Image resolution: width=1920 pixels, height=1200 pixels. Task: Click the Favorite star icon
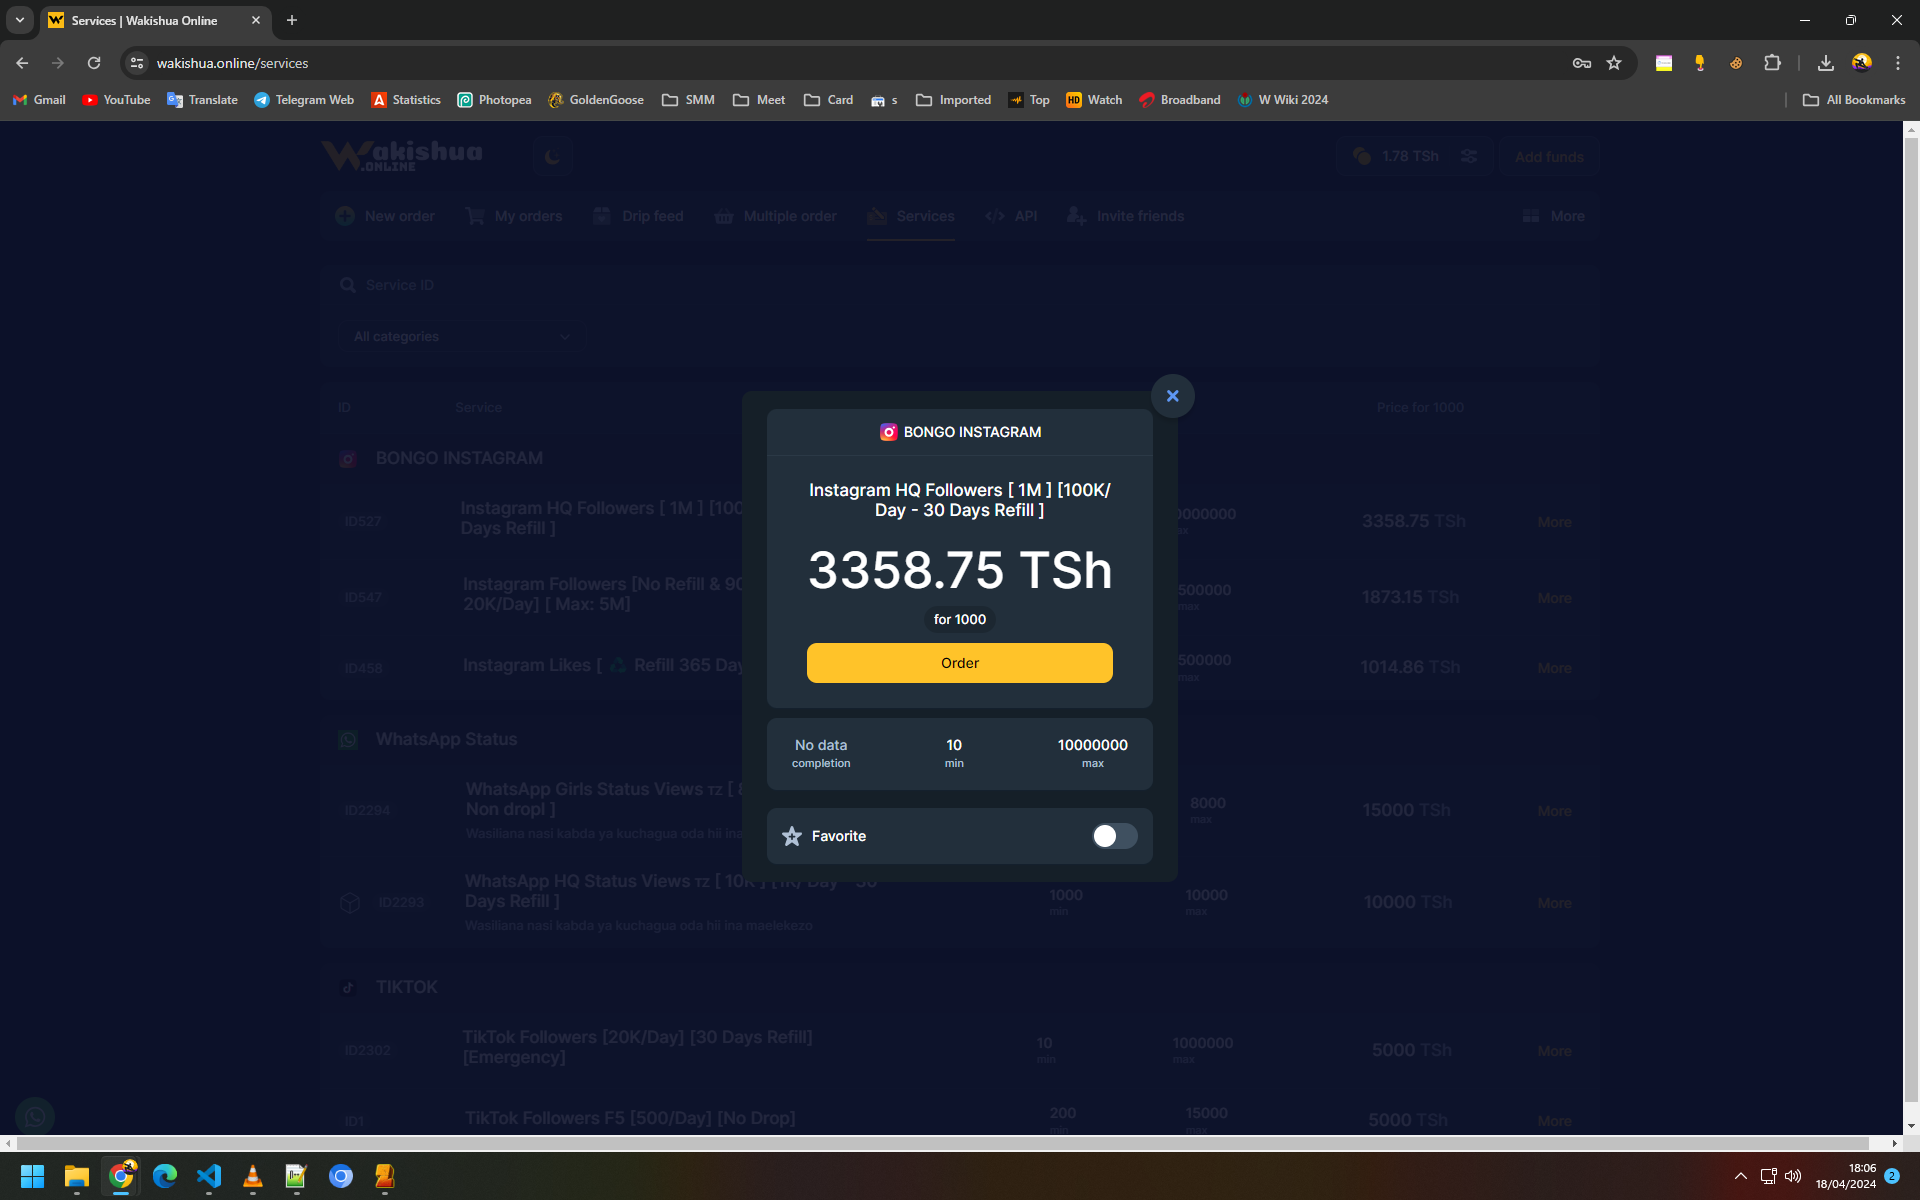point(792,836)
